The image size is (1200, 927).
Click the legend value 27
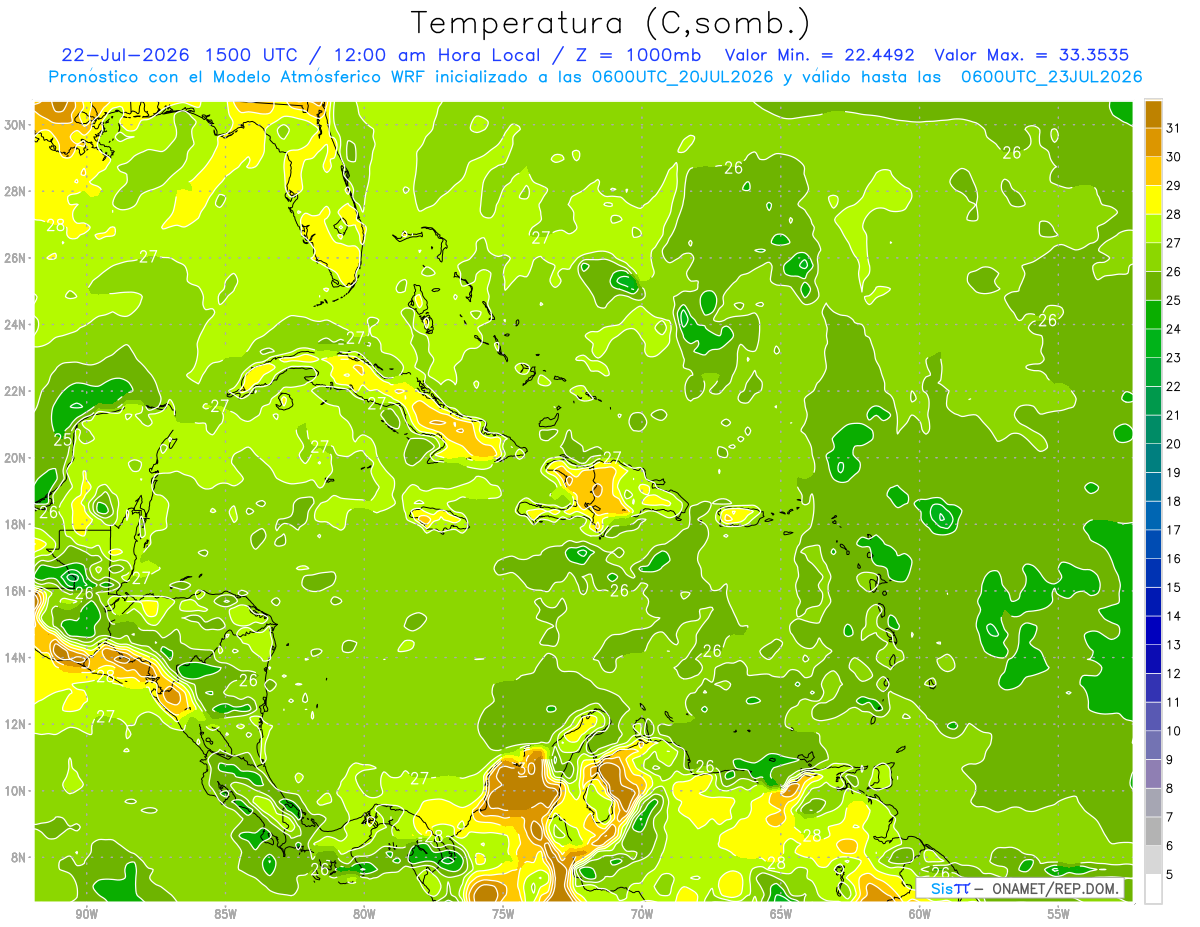pyautogui.click(x=1174, y=243)
